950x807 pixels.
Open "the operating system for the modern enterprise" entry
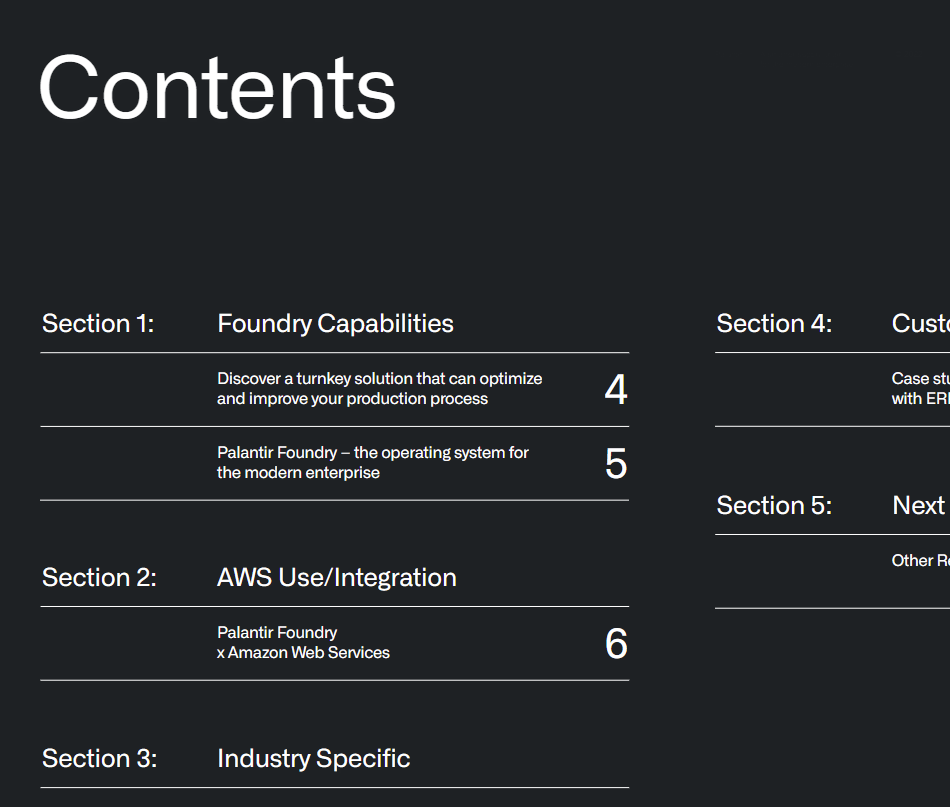pyautogui.click(x=372, y=463)
